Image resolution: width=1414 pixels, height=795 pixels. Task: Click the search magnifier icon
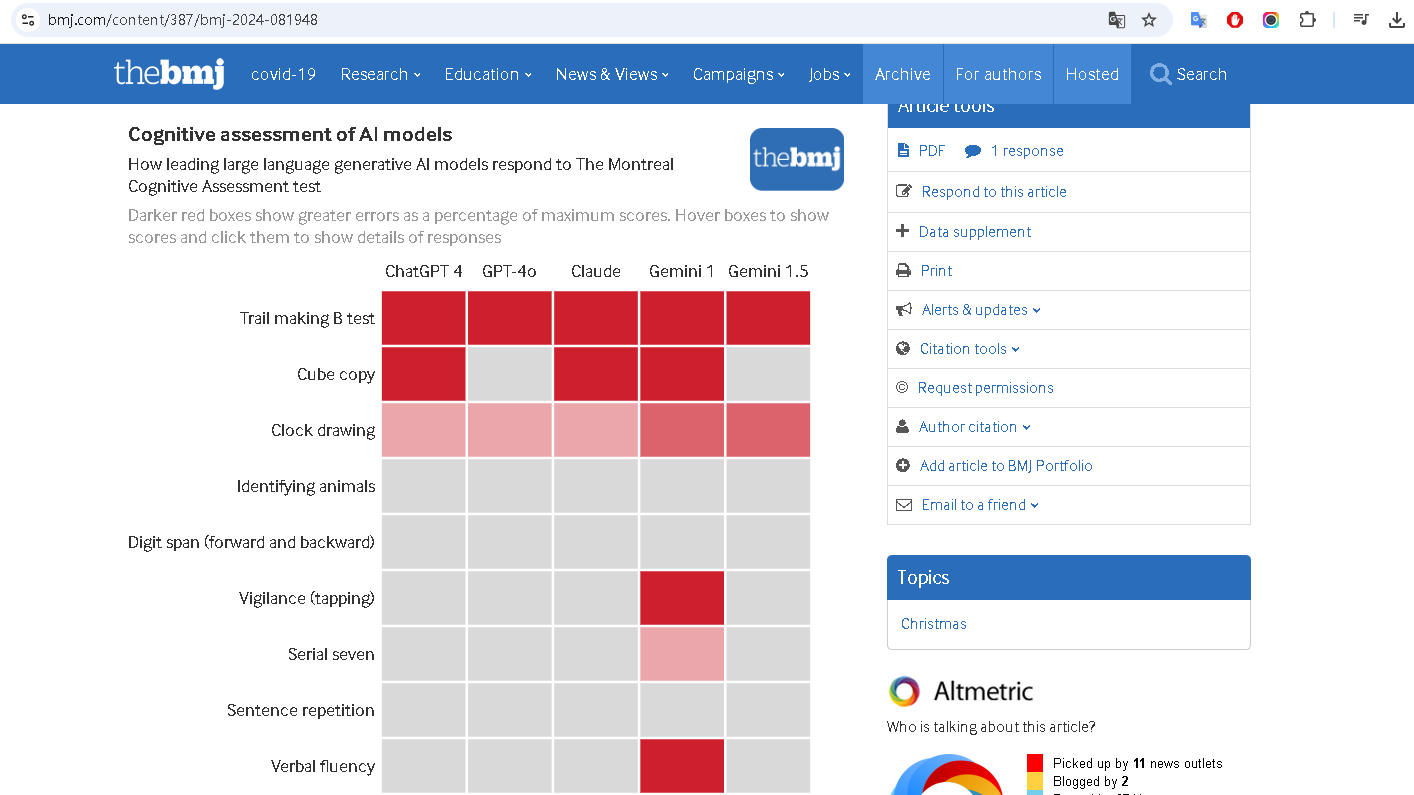(1160, 74)
